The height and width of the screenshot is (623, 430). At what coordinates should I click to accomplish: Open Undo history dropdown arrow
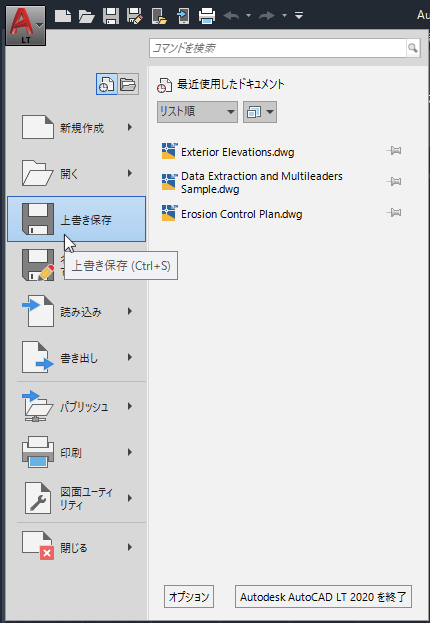click(248, 16)
